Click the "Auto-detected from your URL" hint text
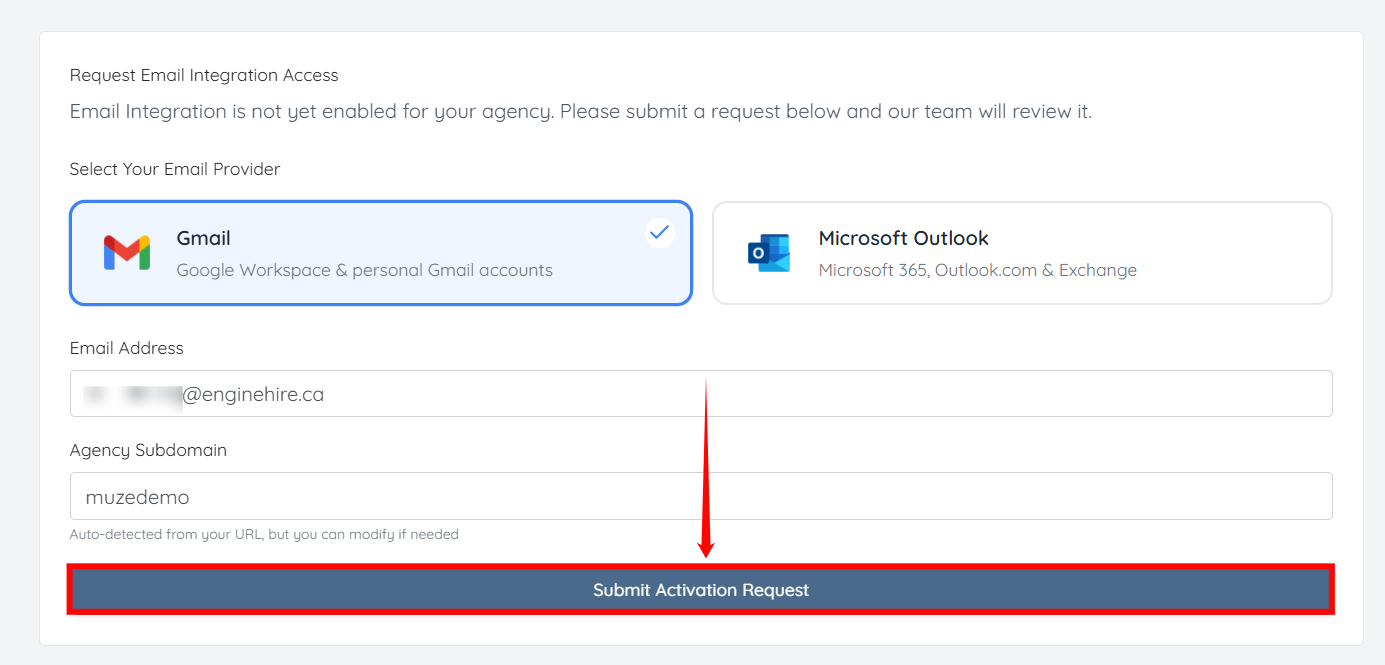The image size is (1385, 665). [264, 534]
